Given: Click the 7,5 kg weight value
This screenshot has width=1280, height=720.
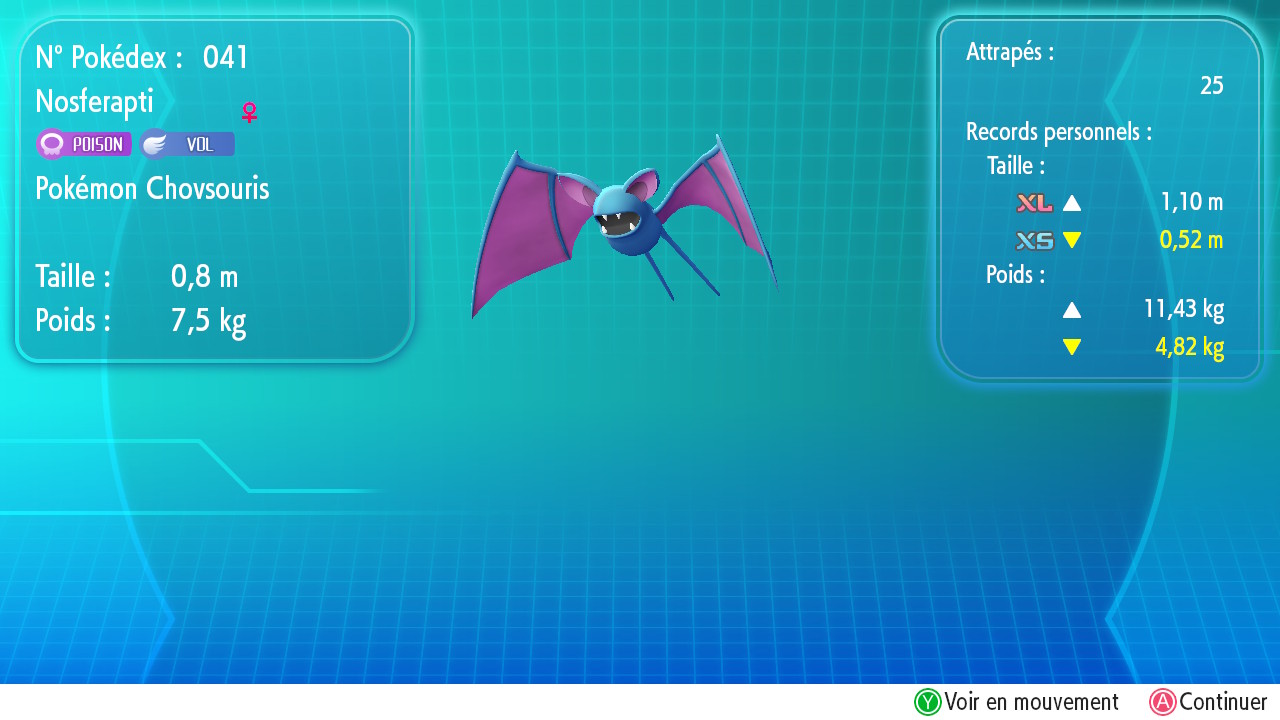Looking at the screenshot, I should point(208,321).
